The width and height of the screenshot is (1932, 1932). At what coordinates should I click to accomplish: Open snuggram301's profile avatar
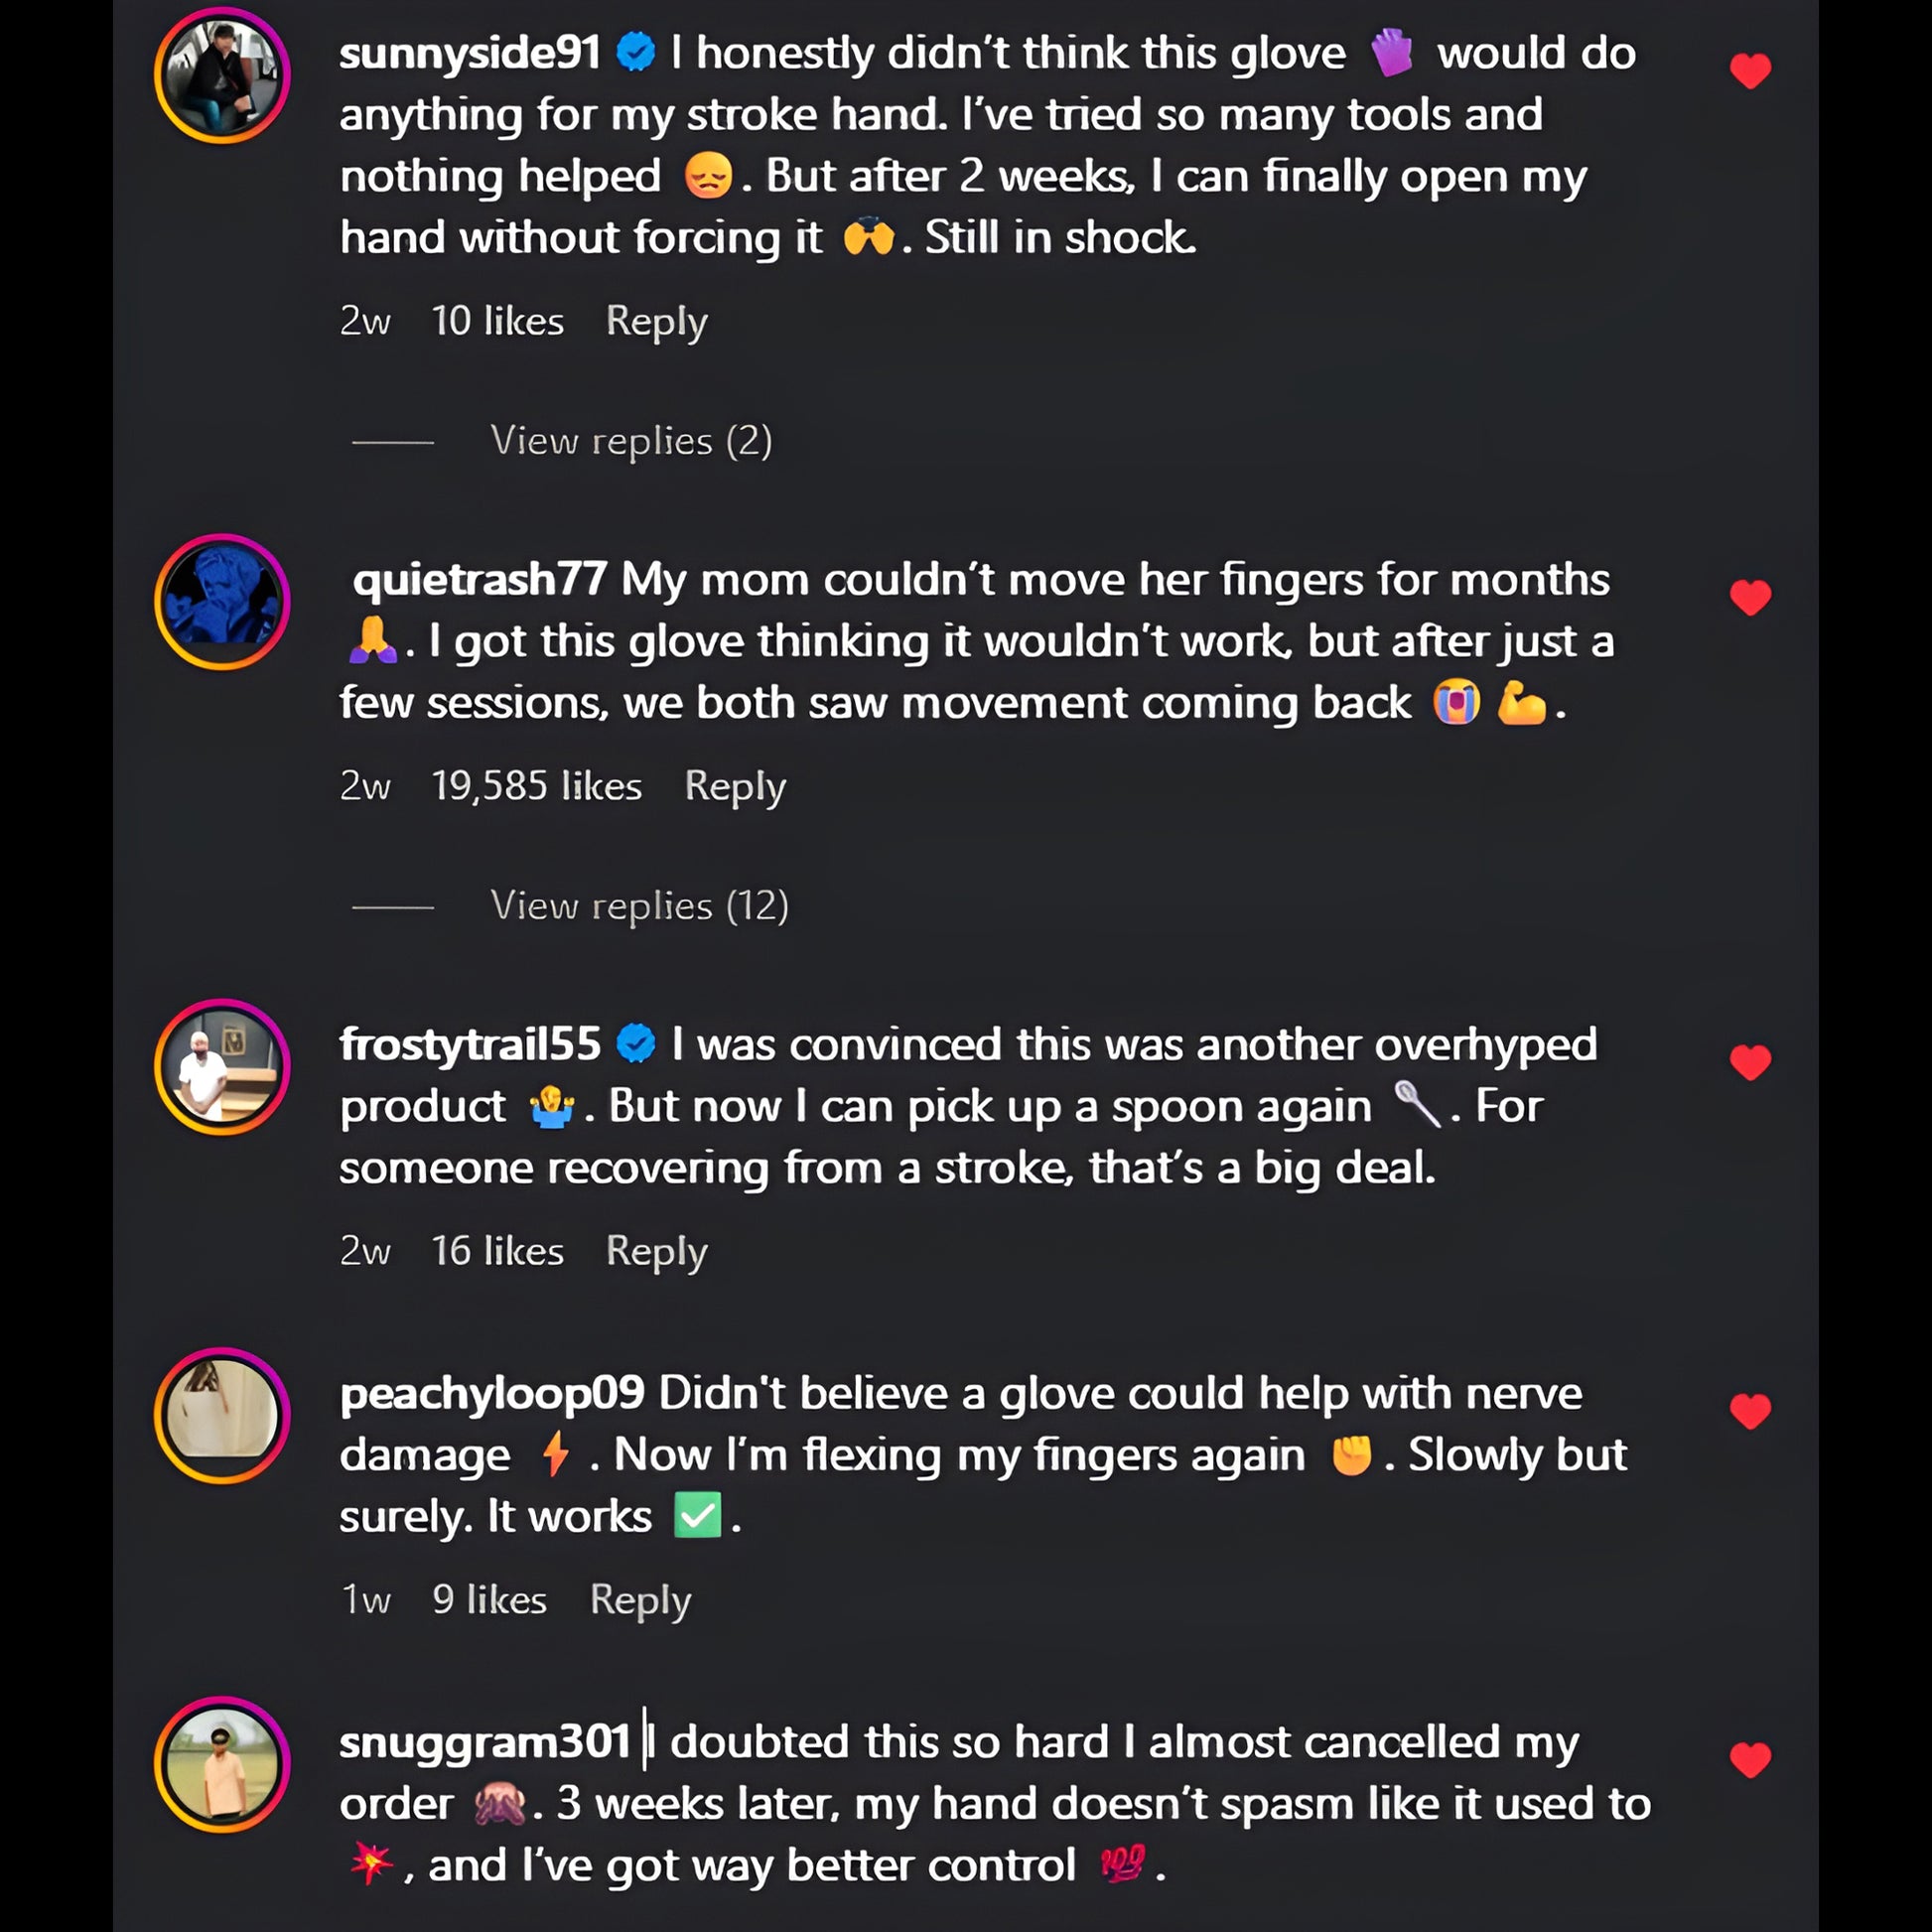point(222,1765)
